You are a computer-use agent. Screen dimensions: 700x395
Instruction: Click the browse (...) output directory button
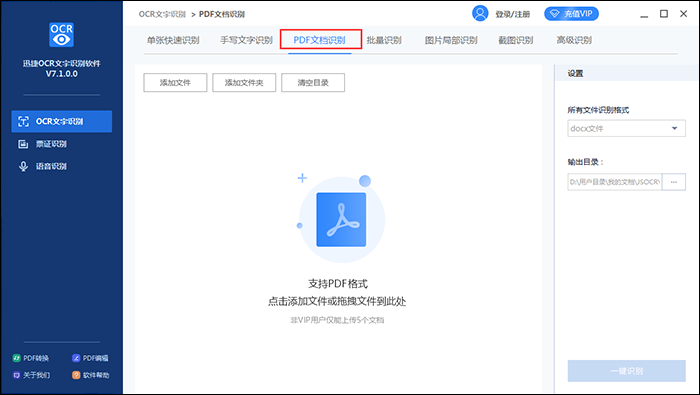(674, 182)
